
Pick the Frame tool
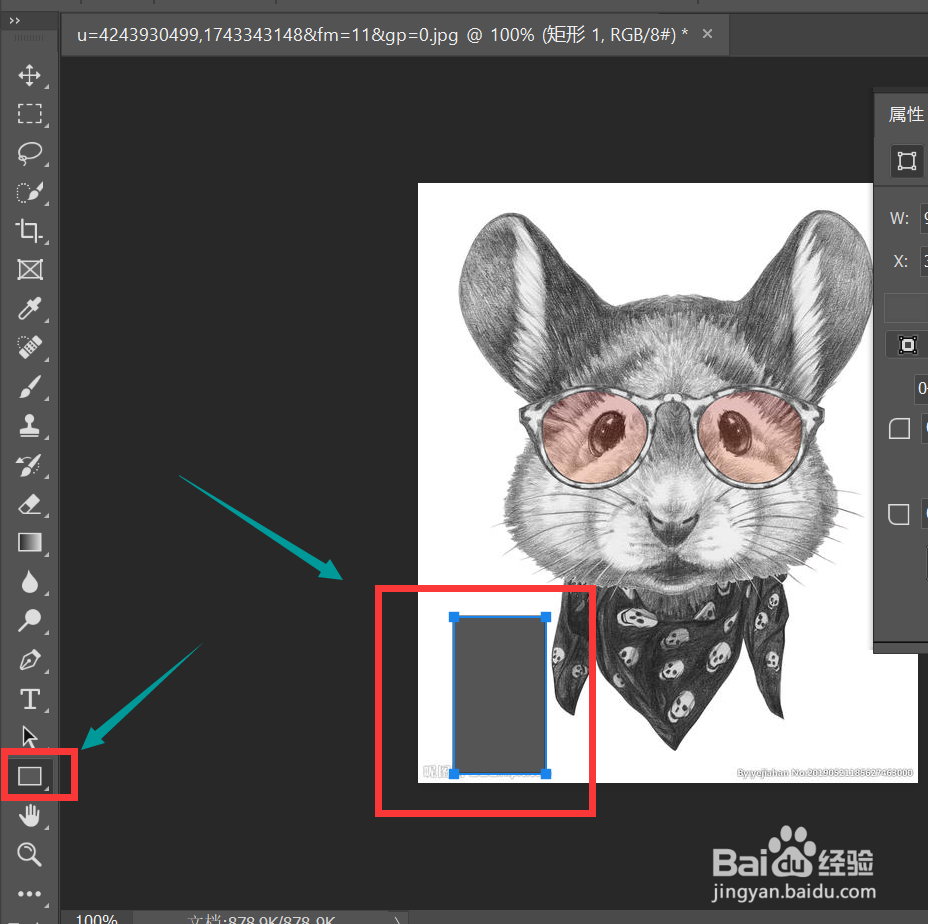(x=30, y=269)
